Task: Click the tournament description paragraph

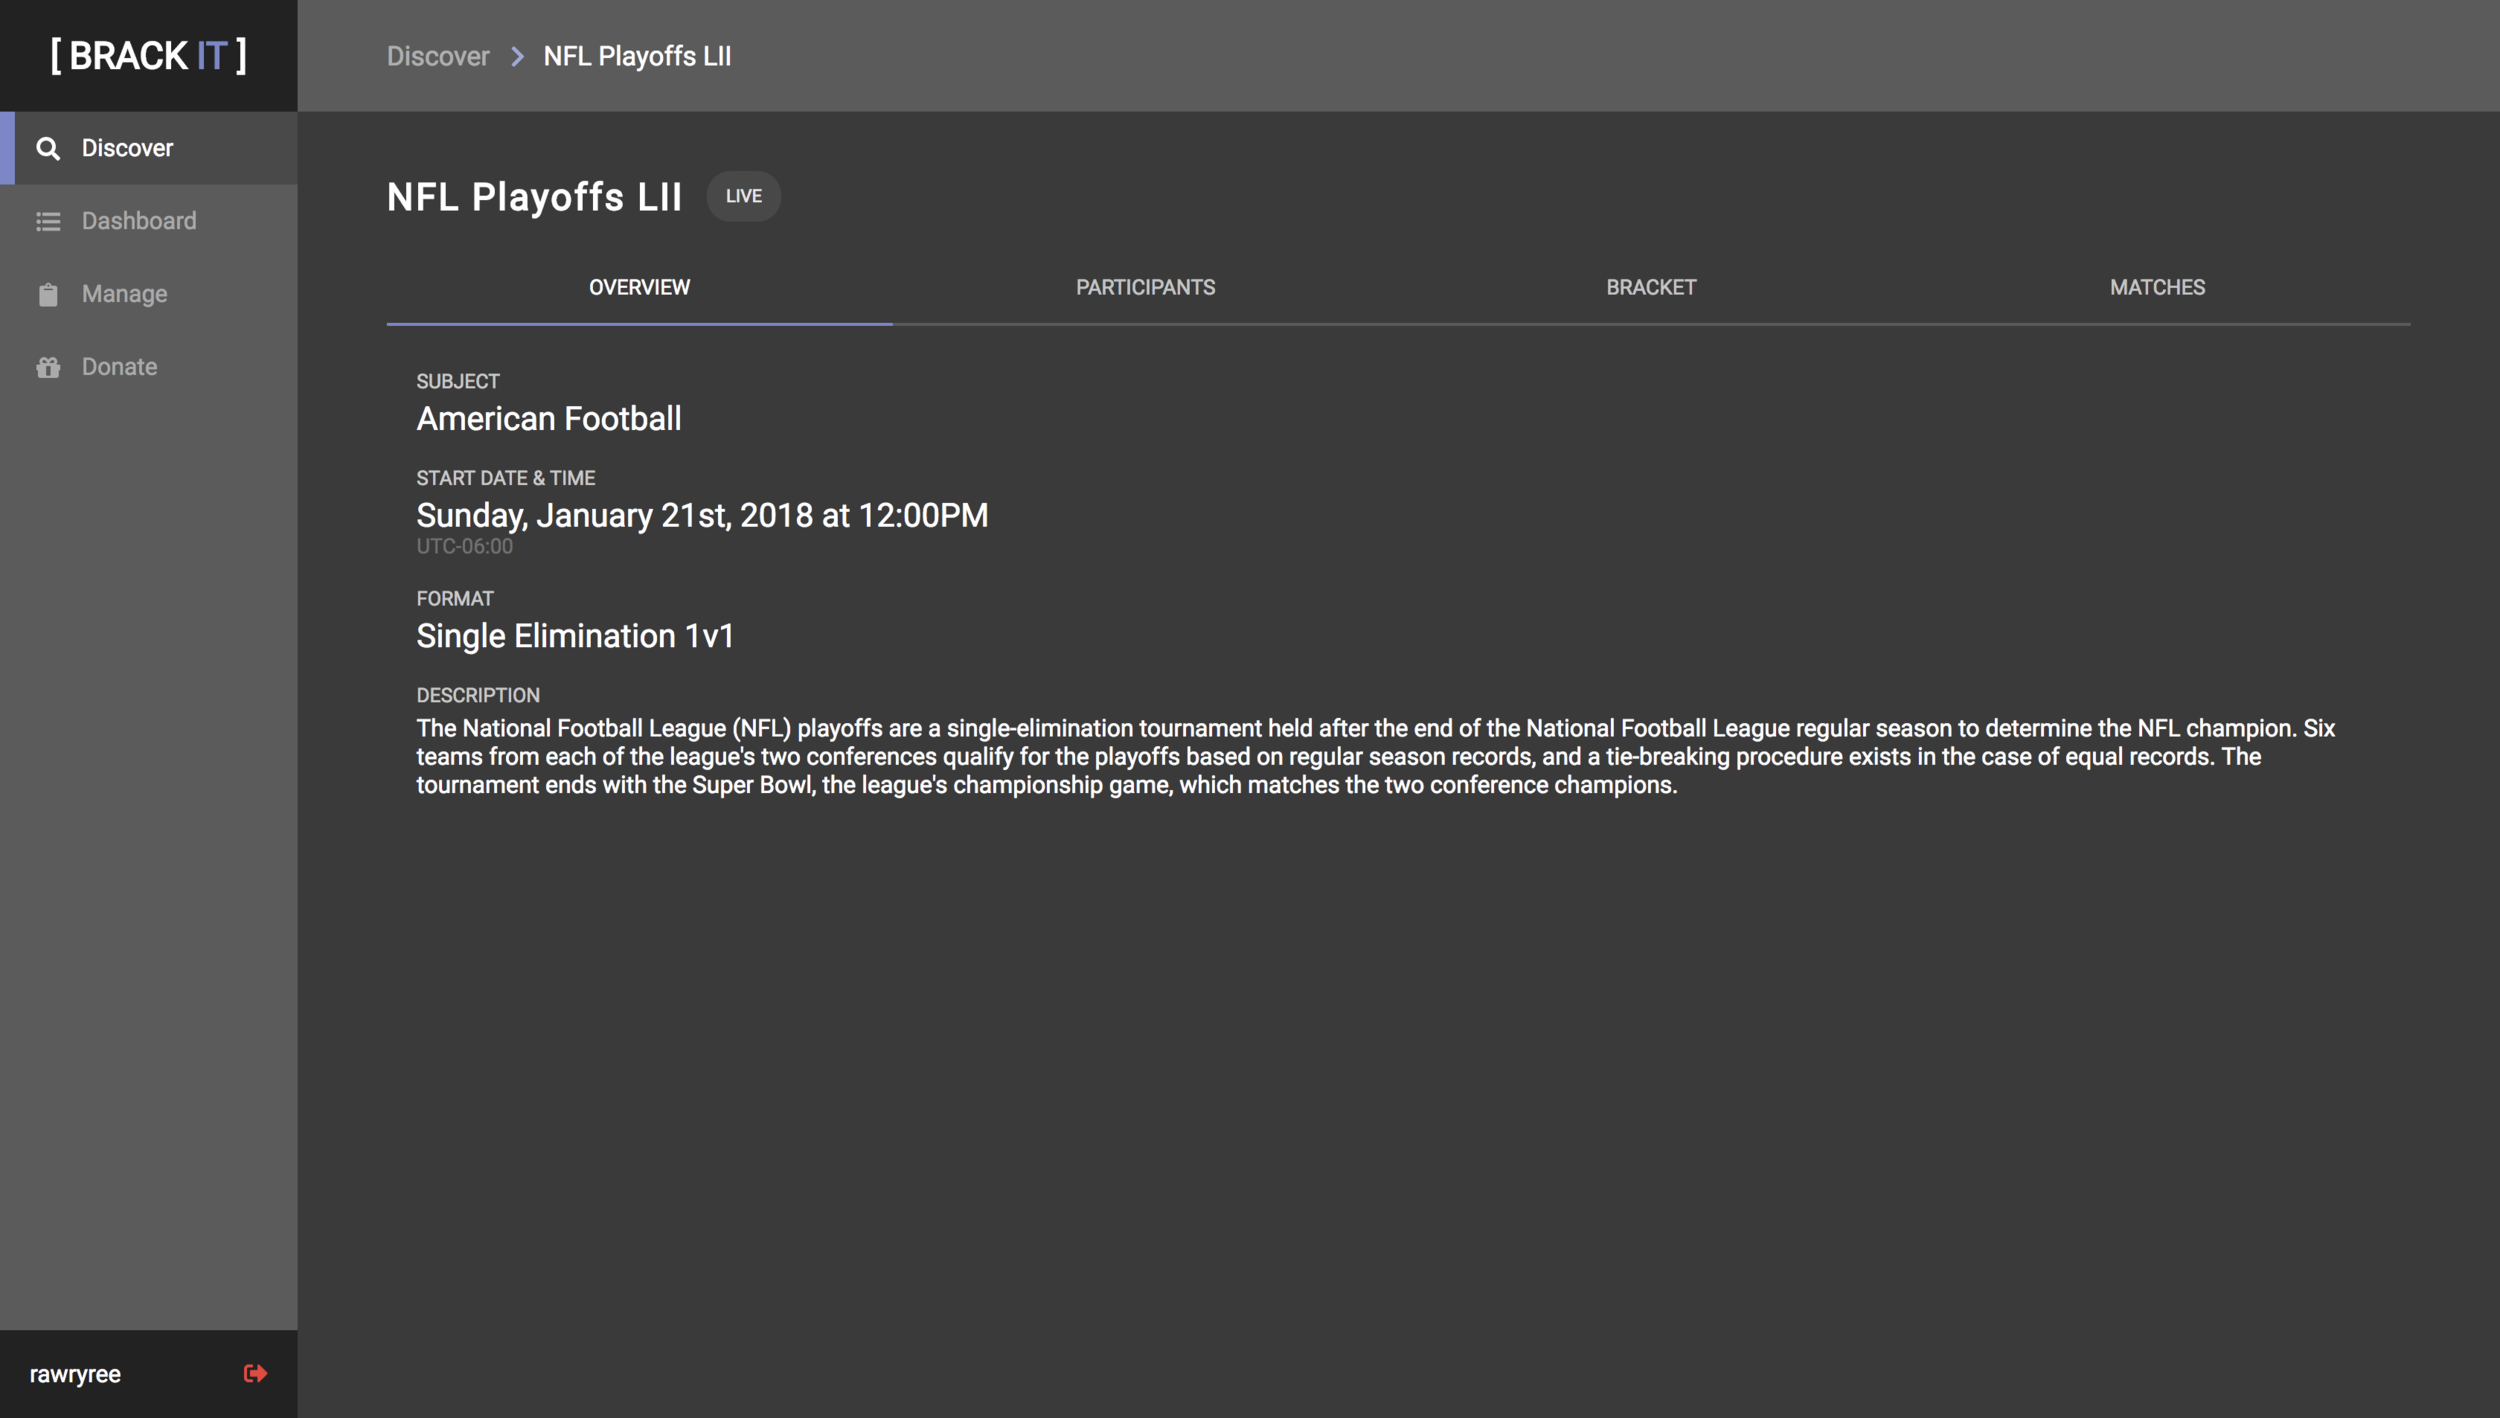Action: [1375, 756]
